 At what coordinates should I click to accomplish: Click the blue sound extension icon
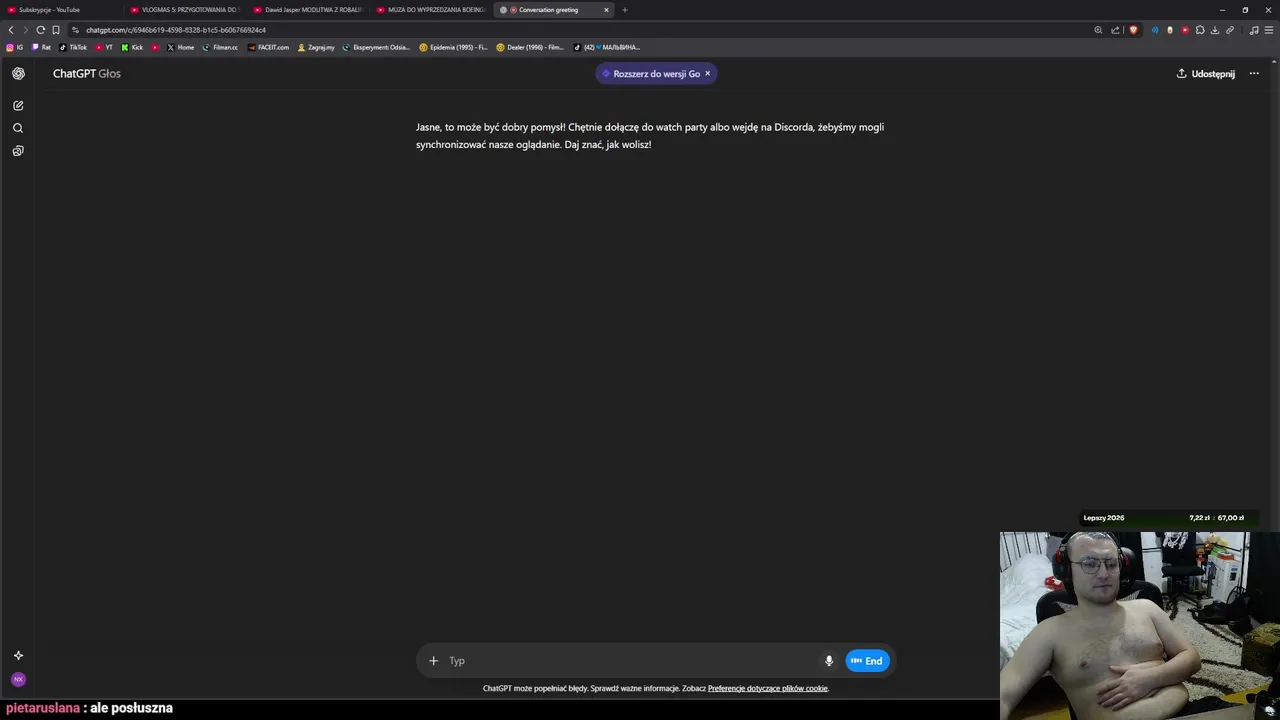[x=1155, y=30]
